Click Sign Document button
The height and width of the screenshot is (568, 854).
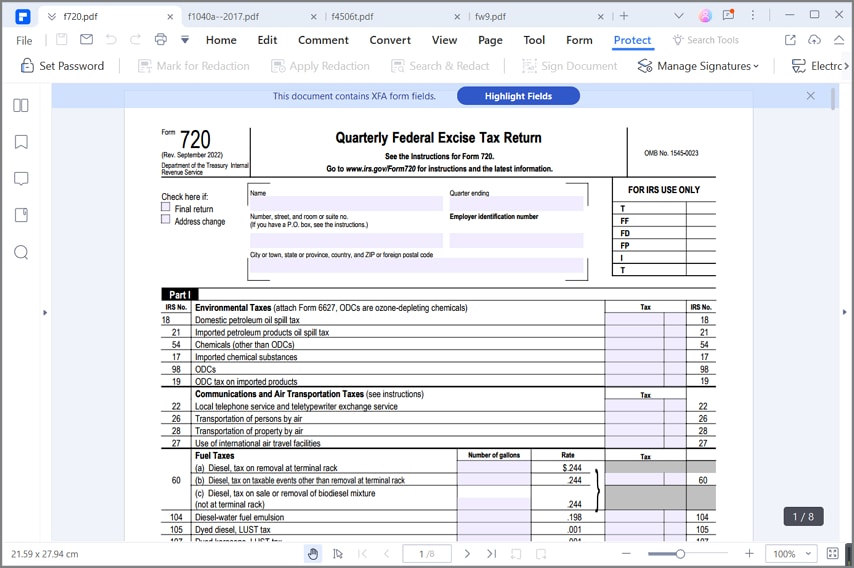point(569,66)
